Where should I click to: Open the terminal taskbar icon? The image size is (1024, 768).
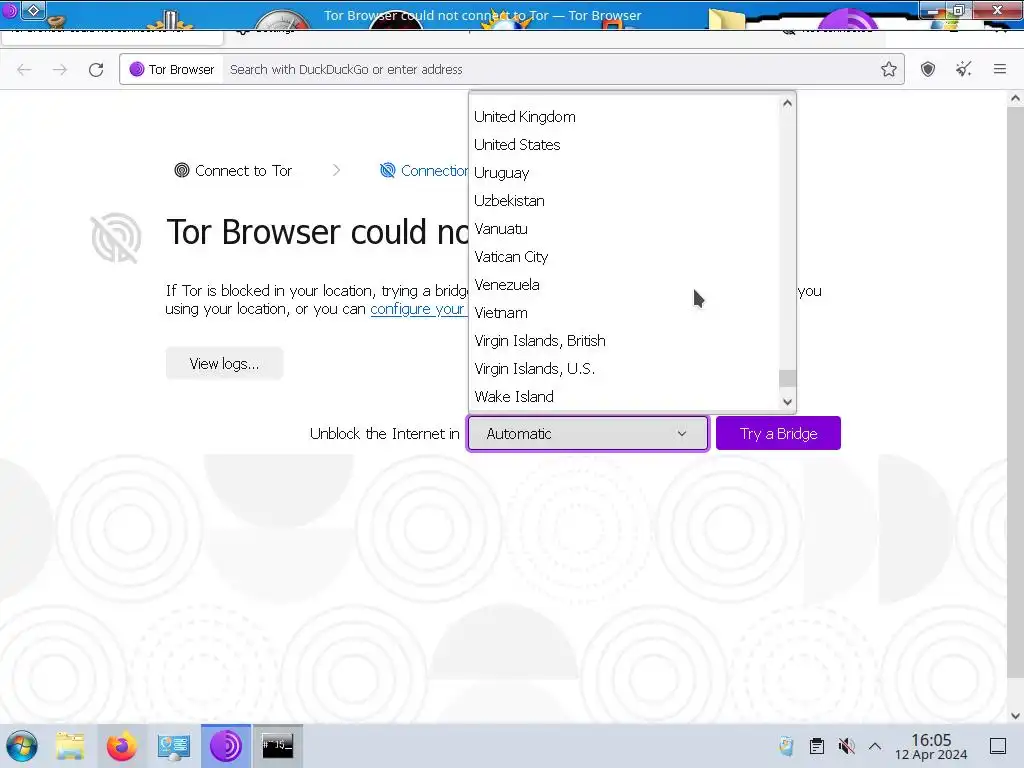pyautogui.click(x=278, y=746)
